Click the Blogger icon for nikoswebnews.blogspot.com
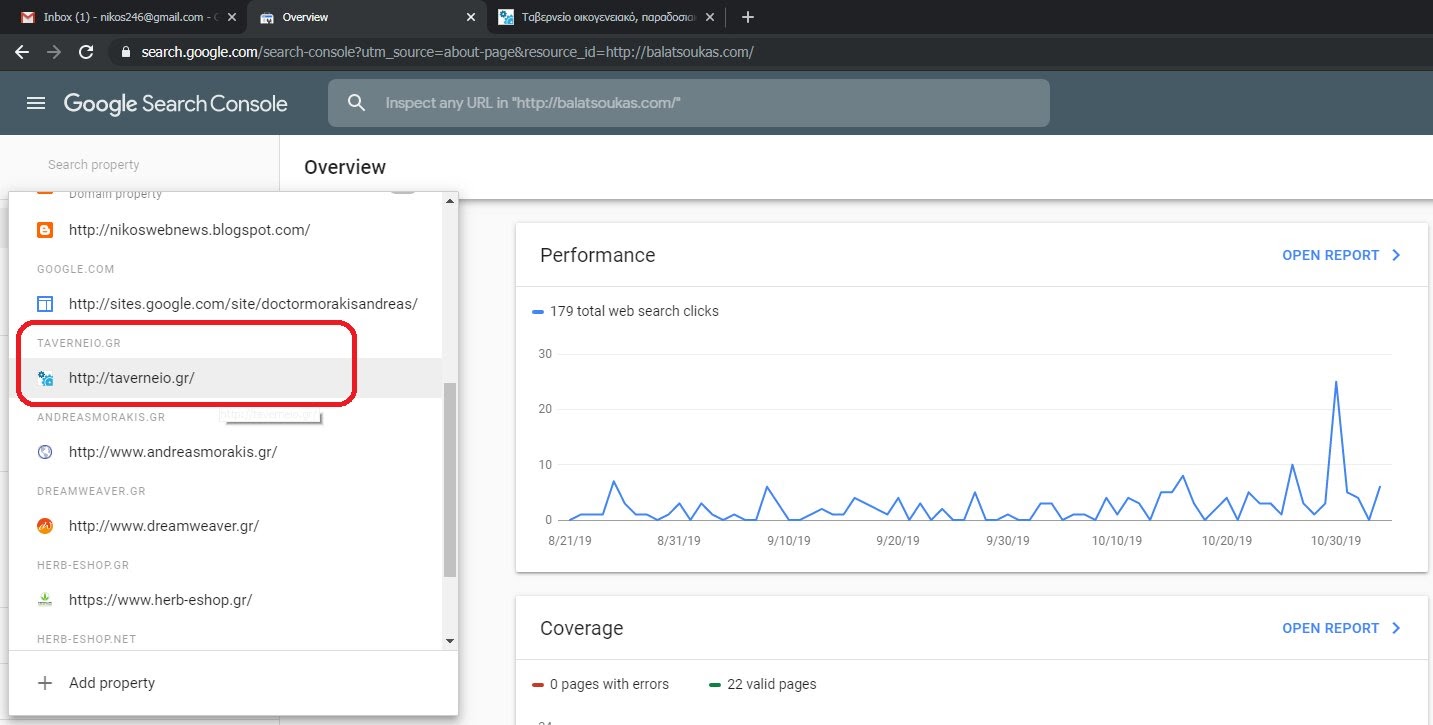The height and width of the screenshot is (725, 1433). pos(44,230)
